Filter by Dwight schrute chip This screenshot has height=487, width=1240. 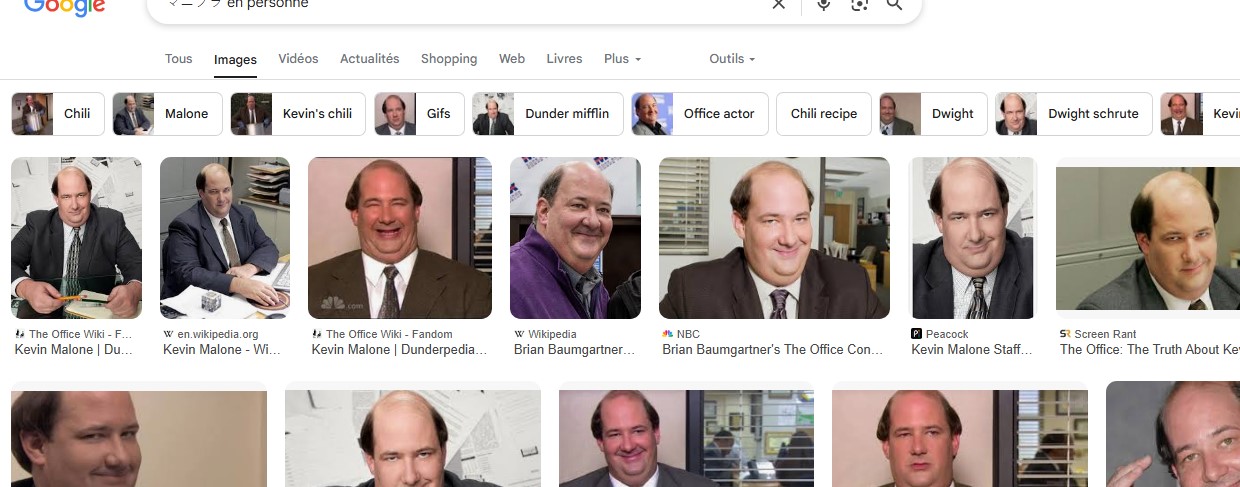click(1074, 114)
